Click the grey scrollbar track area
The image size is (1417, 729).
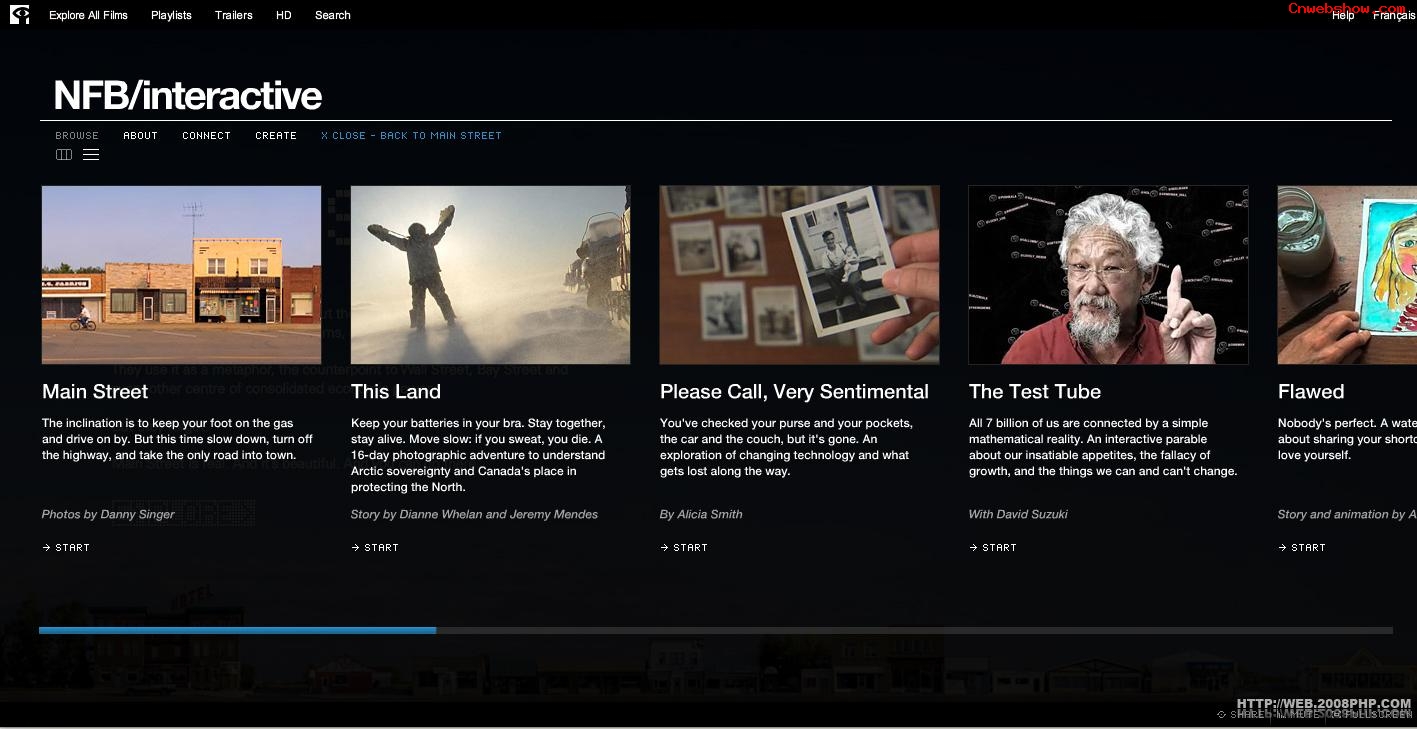click(914, 630)
